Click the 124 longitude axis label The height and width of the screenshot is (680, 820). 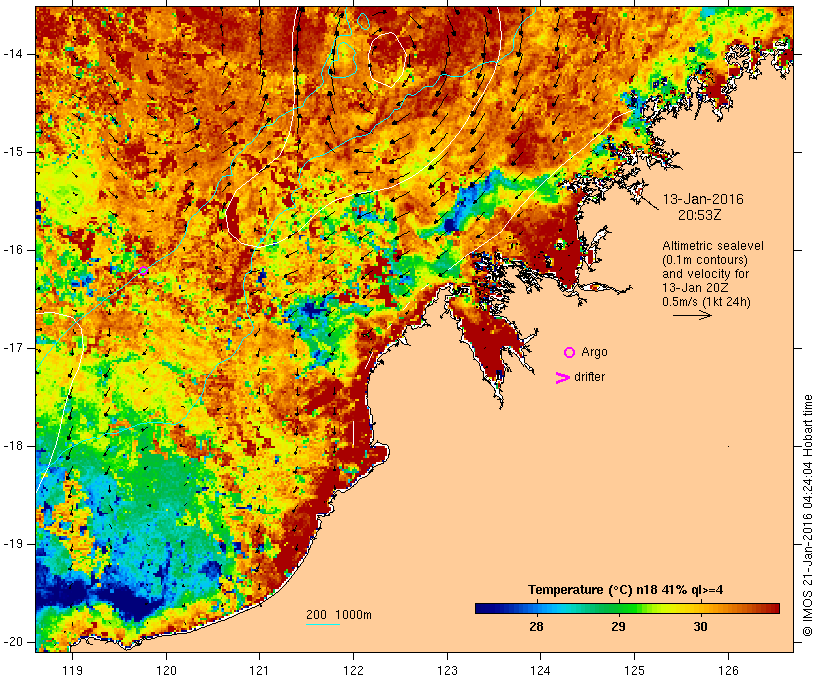[540, 671]
